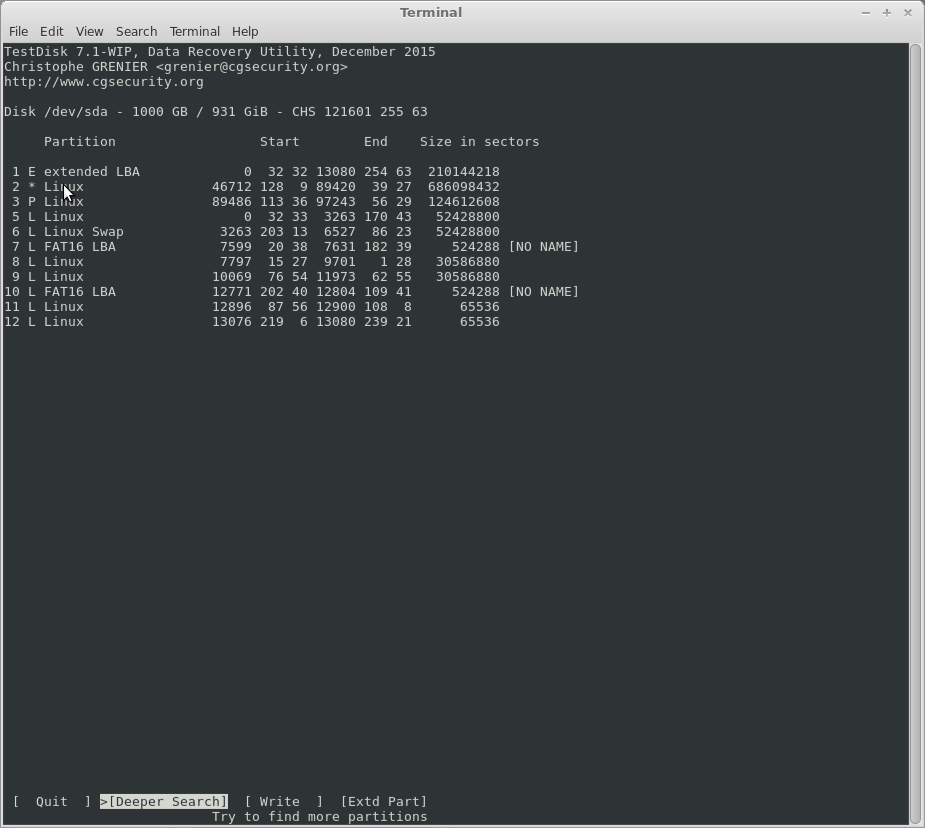Minimize the Terminal window
The height and width of the screenshot is (828, 925).
coord(865,12)
